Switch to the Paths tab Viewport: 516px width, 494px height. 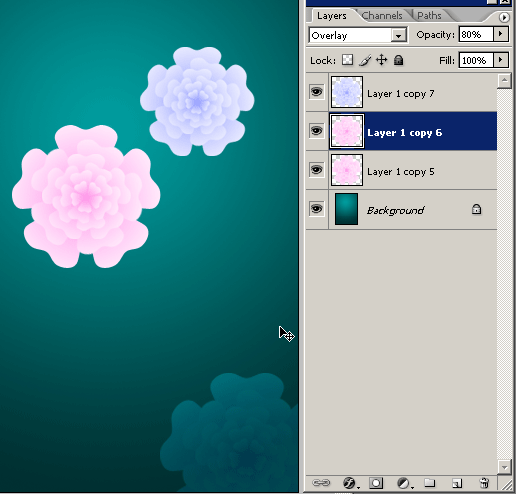[429, 15]
